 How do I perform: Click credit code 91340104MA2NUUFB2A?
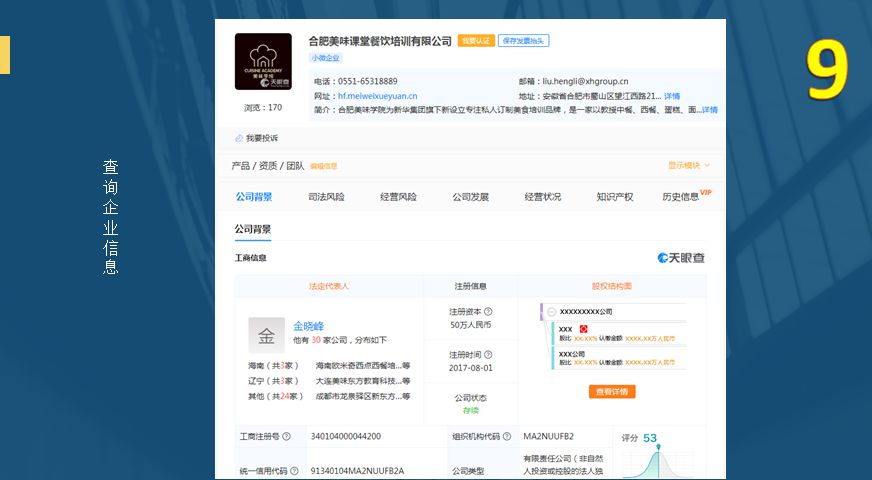357,471
